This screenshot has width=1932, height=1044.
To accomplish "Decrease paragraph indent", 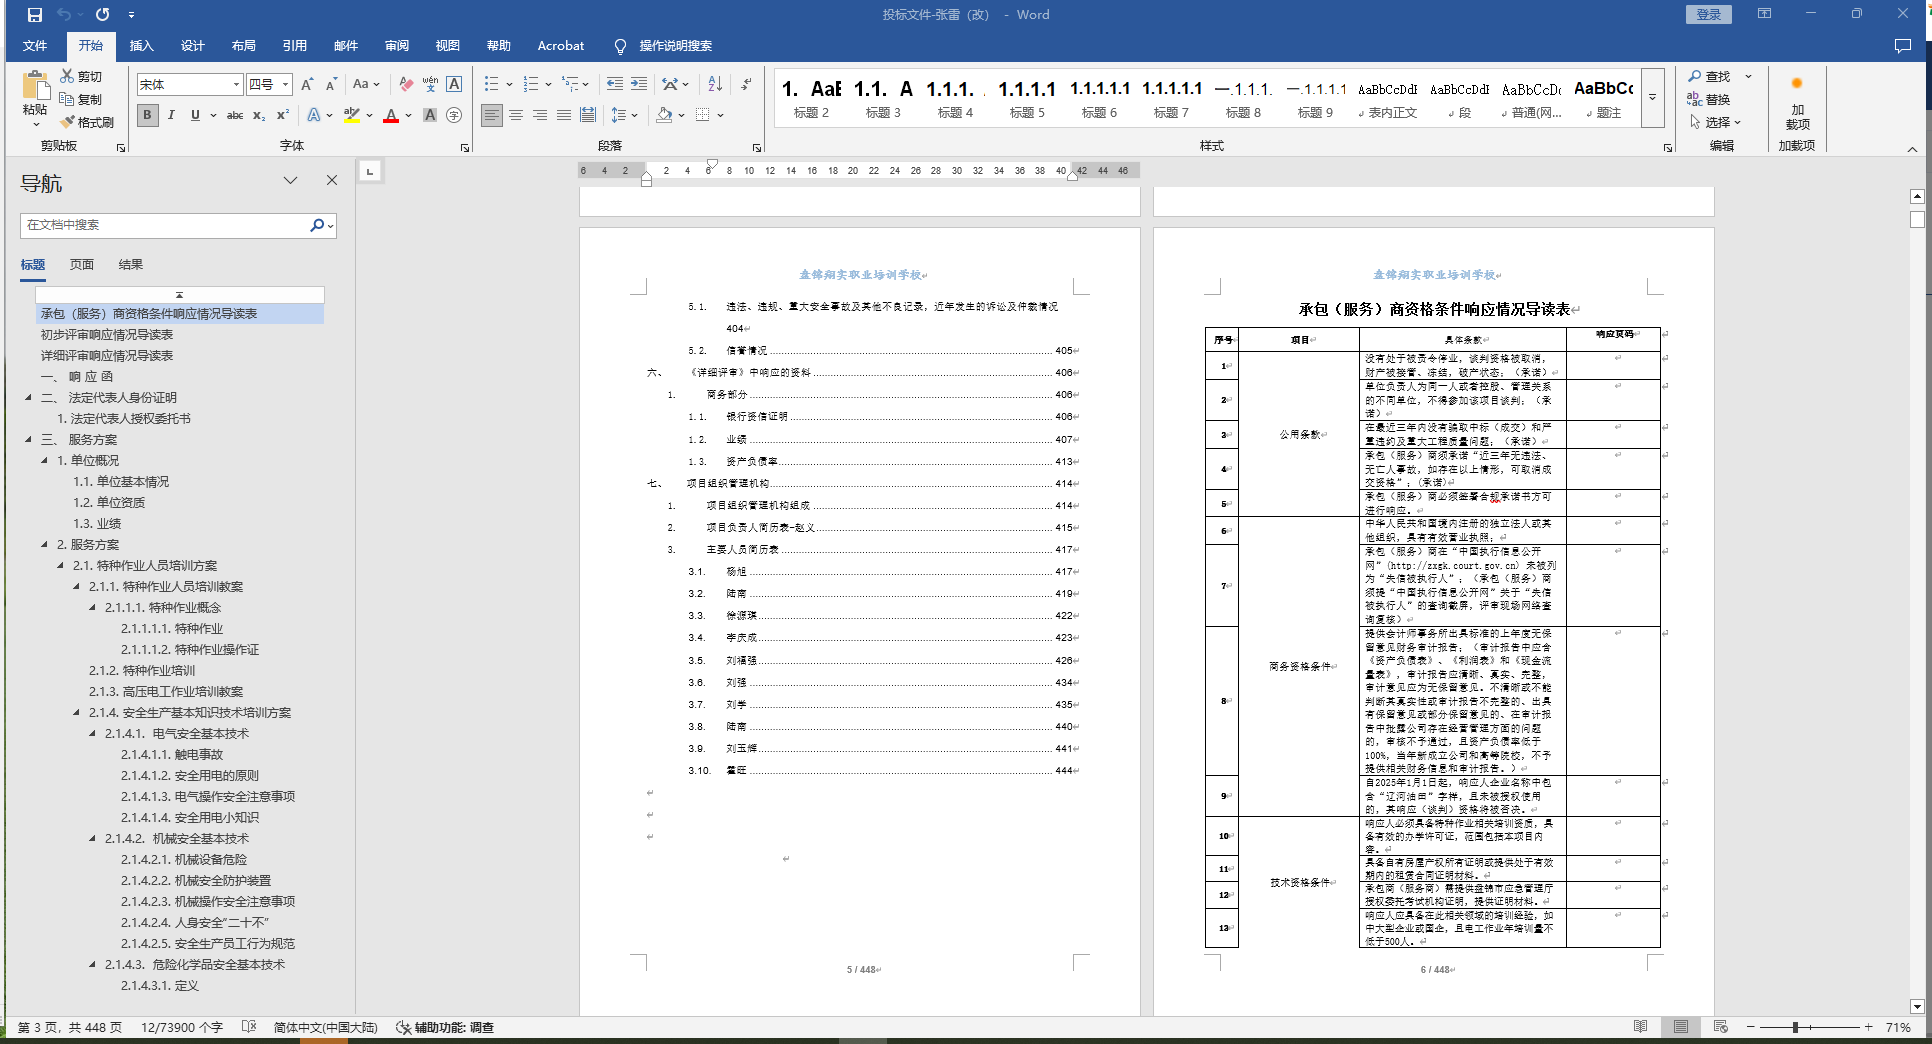I will [615, 85].
